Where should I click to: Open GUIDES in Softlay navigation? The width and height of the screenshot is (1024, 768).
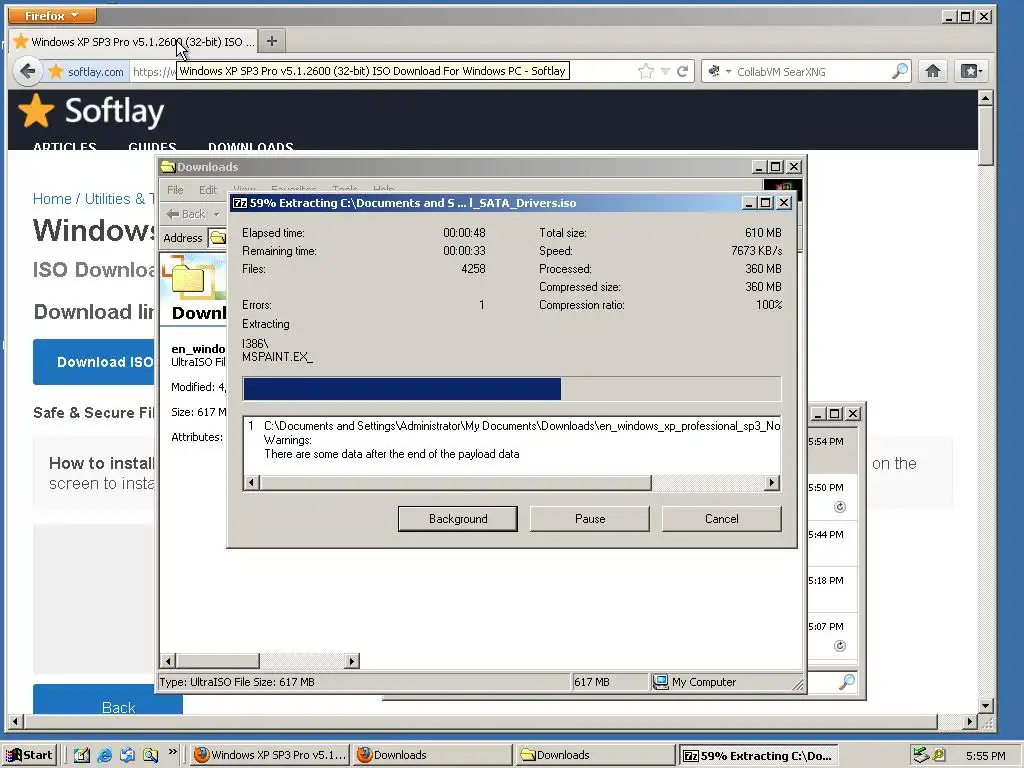152,146
